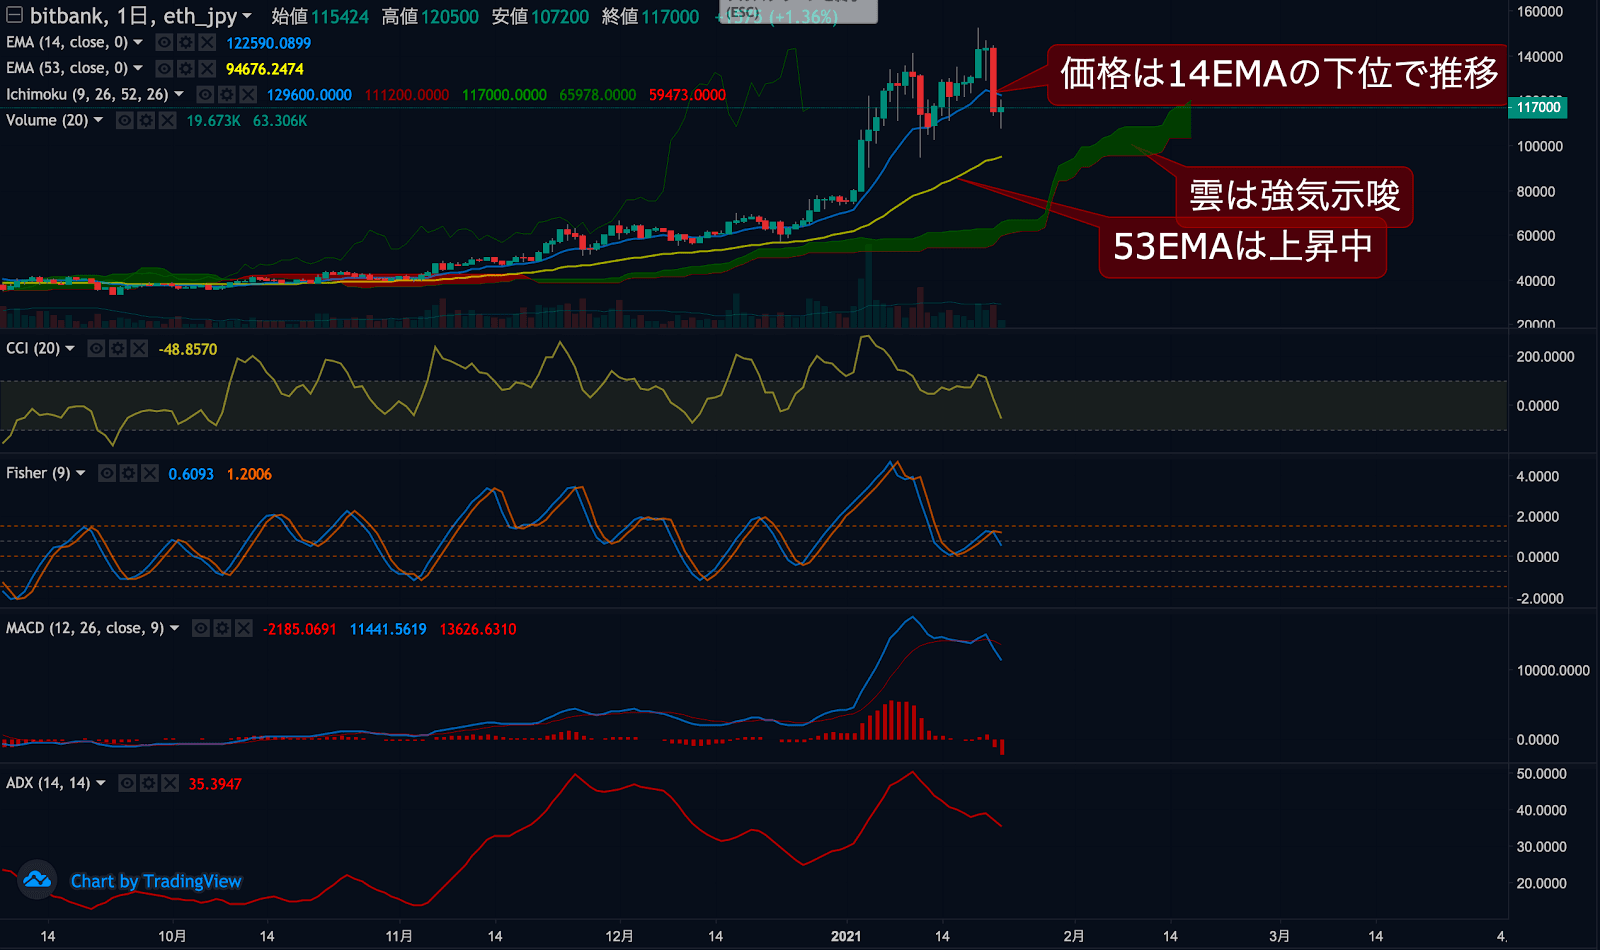Remove the EMA 53 indicator with X icon
1600x950 pixels.
tap(206, 69)
